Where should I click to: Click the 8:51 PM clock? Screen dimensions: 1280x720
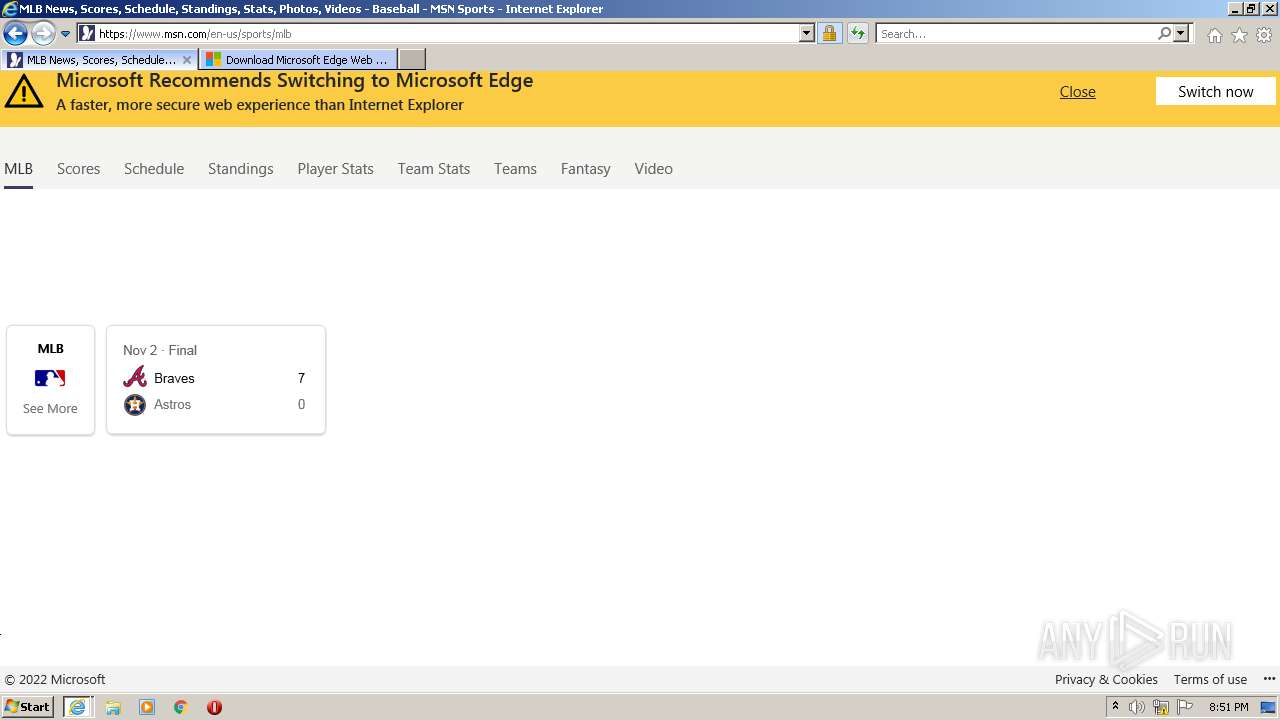(x=1228, y=707)
